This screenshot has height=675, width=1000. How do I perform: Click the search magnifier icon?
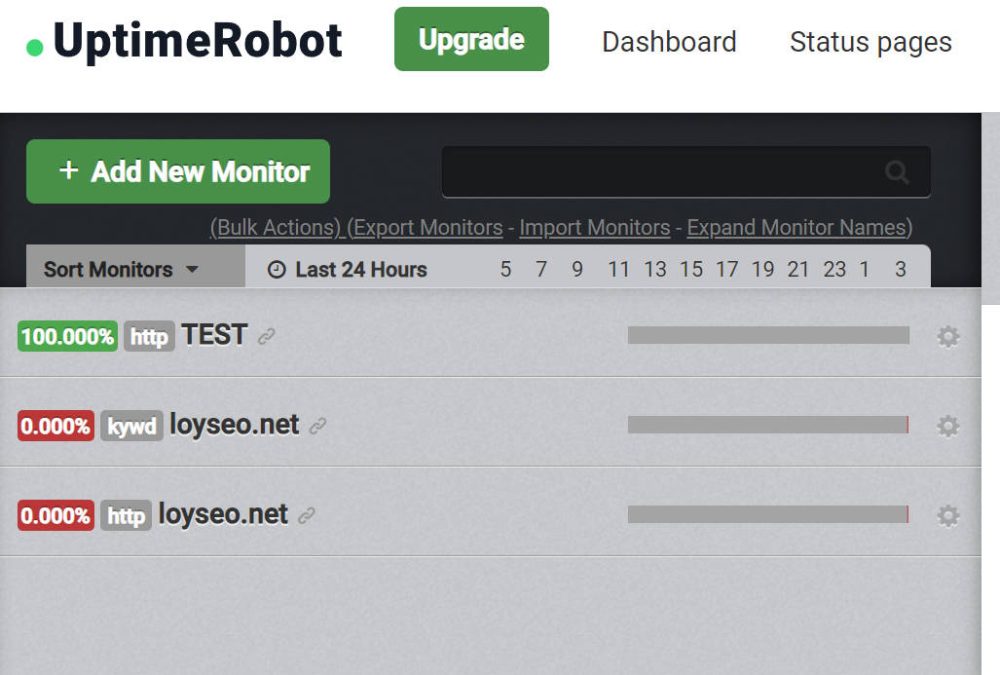pyautogui.click(x=897, y=172)
